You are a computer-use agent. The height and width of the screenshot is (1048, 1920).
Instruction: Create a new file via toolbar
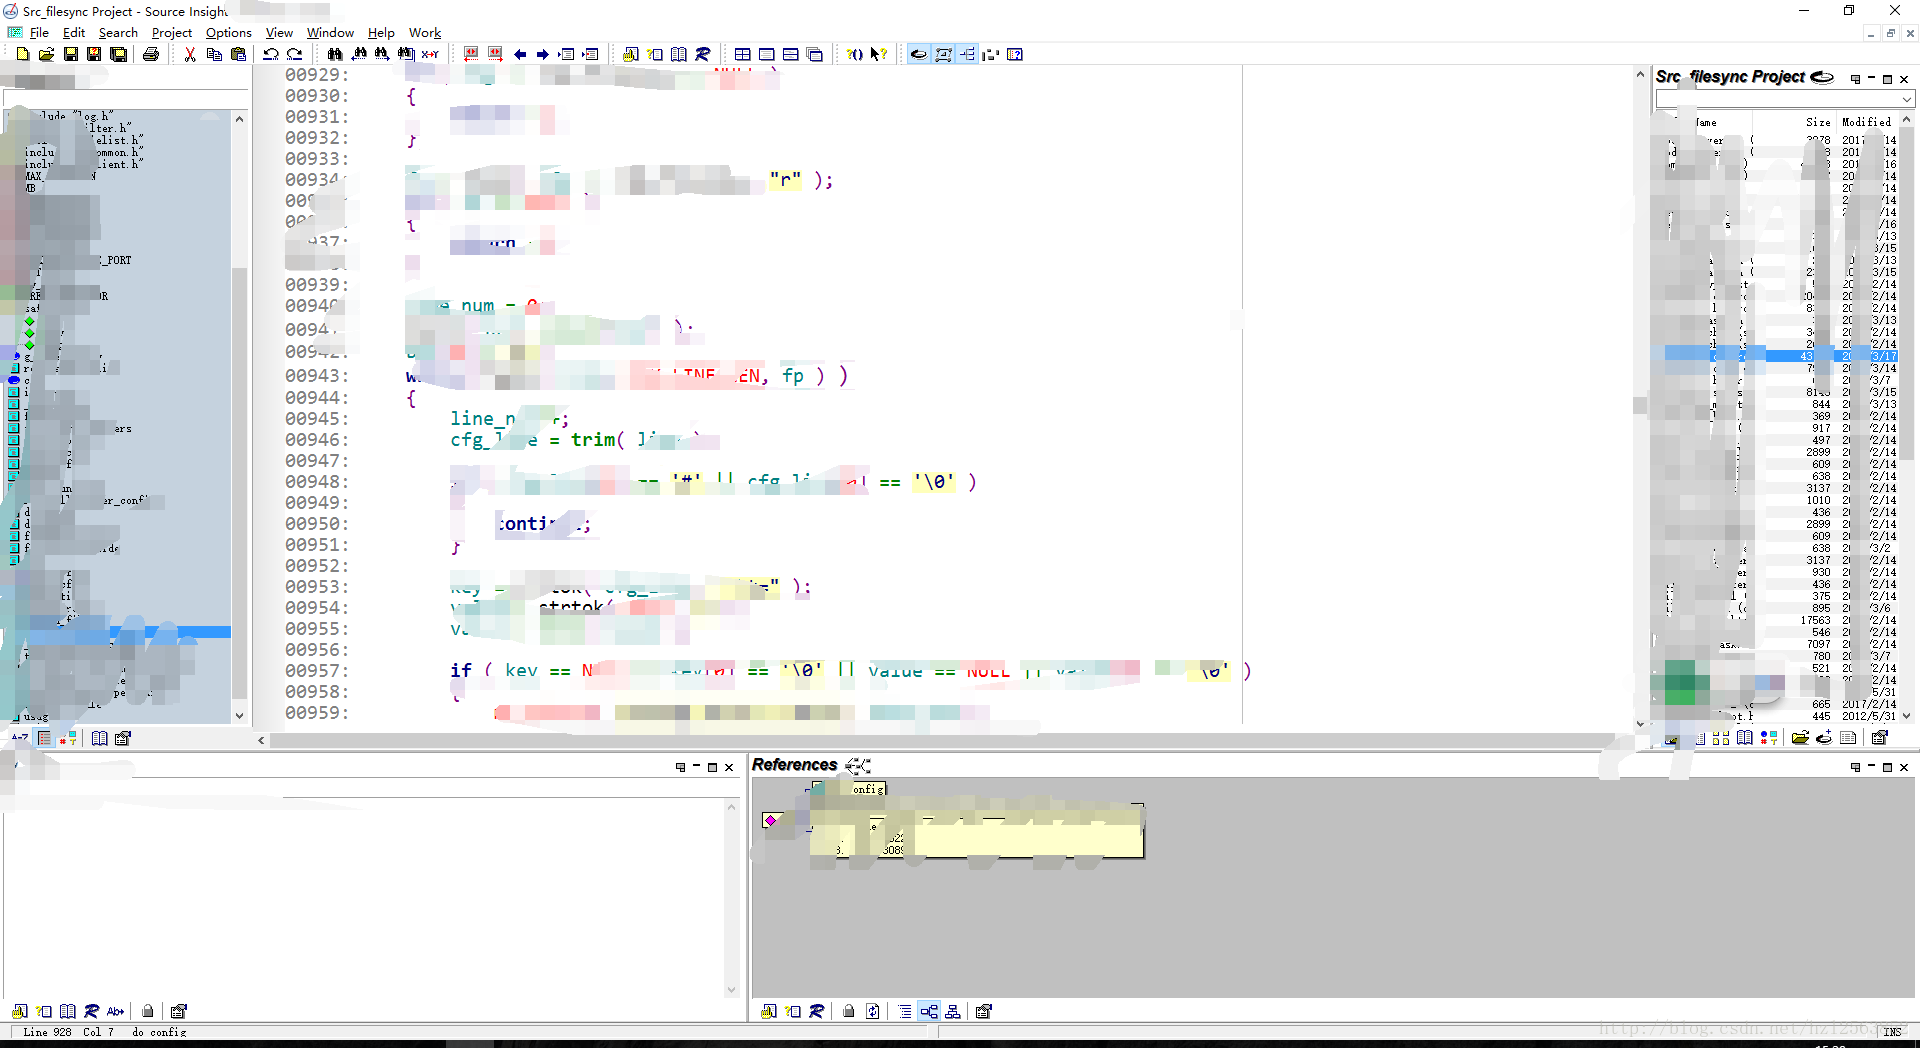pos(22,54)
